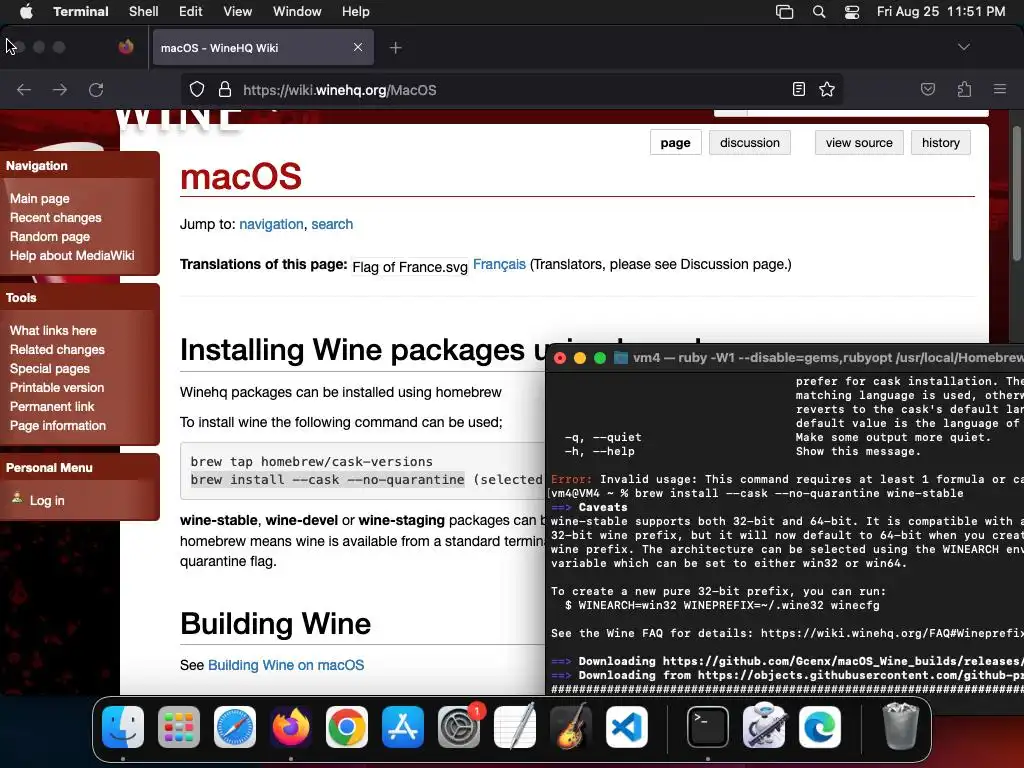This screenshot has height=768, width=1024.
Task: Open Control Center in menu bar
Action: point(852,12)
